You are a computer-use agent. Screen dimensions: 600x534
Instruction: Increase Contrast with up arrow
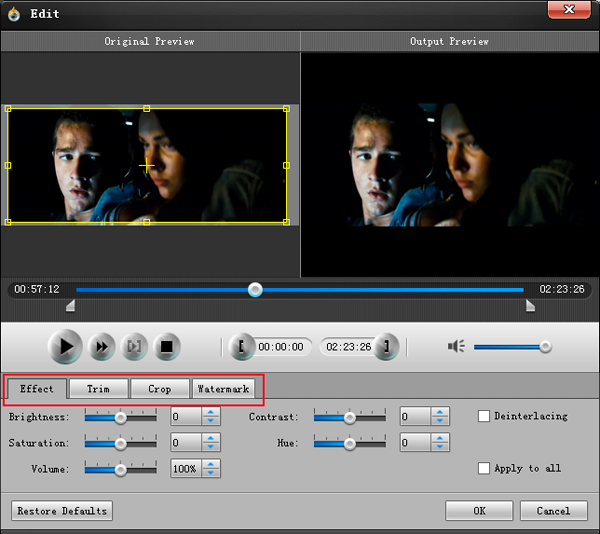point(440,412)
